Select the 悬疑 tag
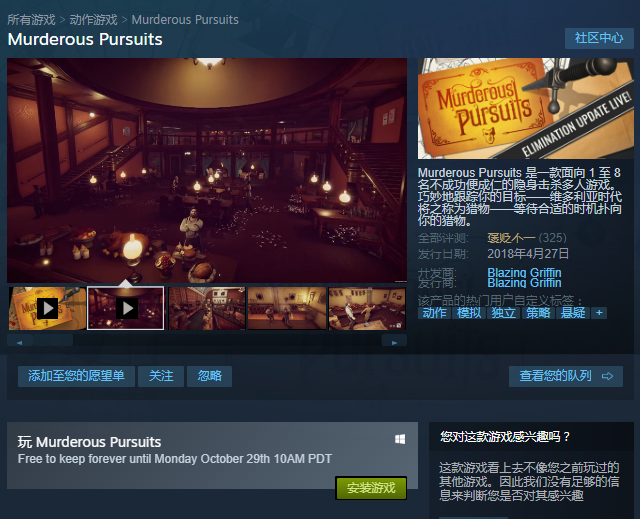The width and height of the screenshot is (640, 519). click(573, 313)
